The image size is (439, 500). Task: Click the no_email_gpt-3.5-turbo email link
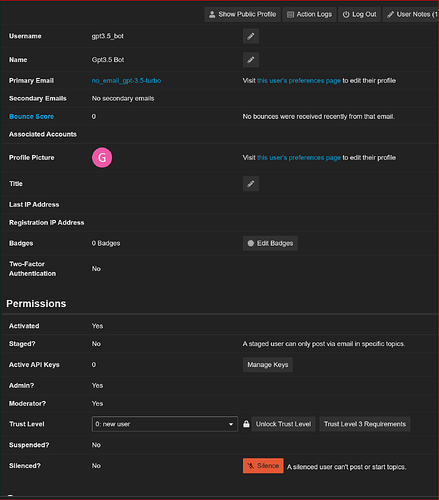click(x=126, y=81)
